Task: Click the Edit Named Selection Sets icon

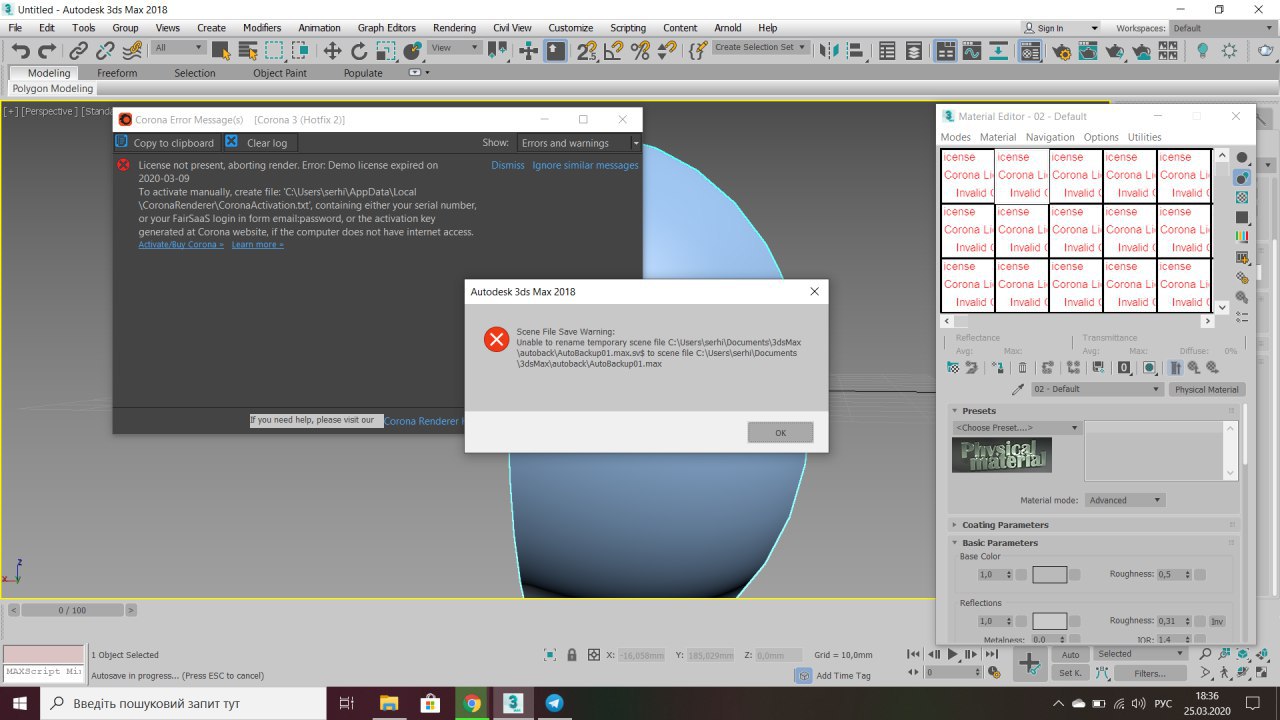Action: [698, 50]
